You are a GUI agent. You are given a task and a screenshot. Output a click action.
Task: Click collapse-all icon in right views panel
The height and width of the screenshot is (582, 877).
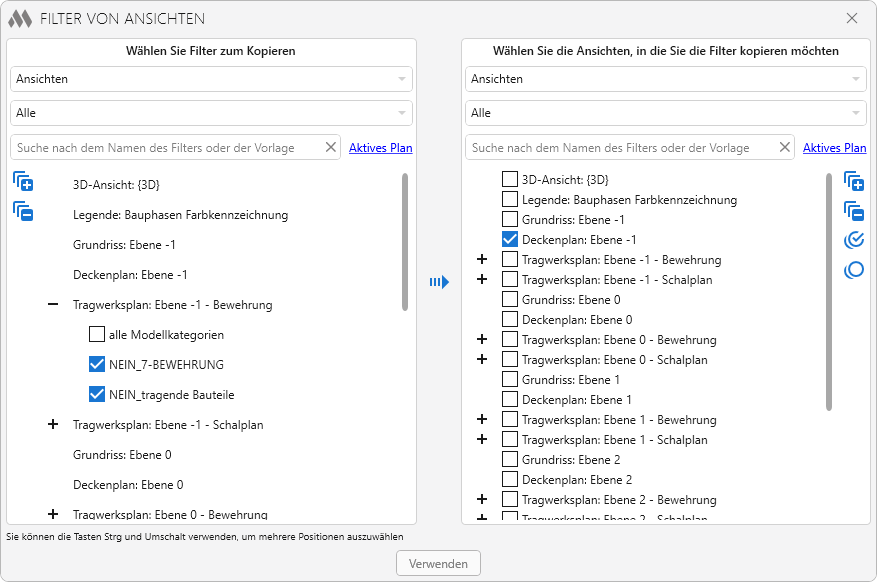[x=853, y=210]
